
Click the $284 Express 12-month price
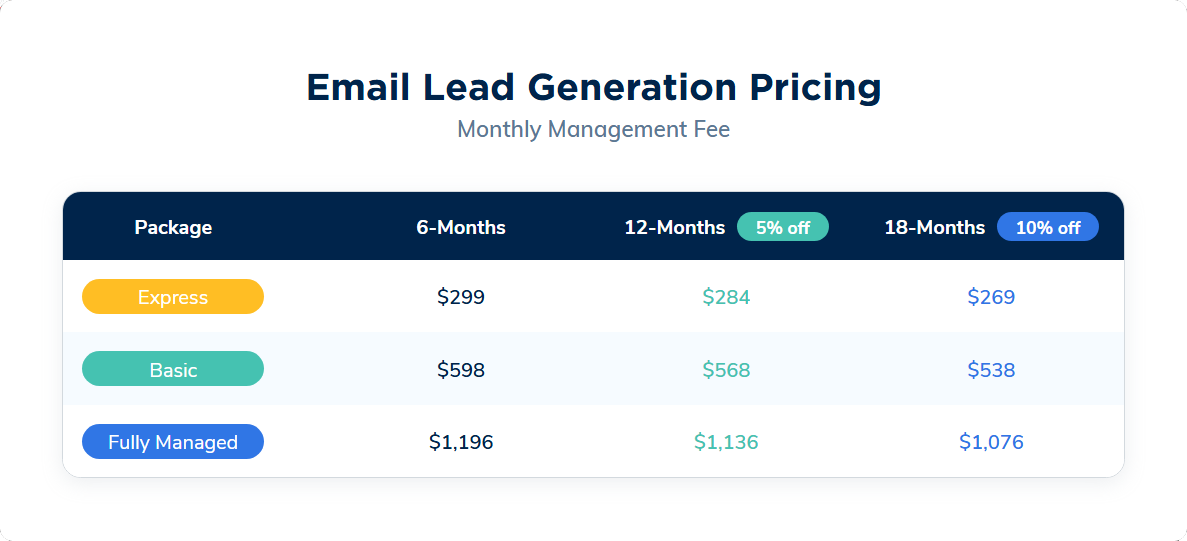(726, 297)
